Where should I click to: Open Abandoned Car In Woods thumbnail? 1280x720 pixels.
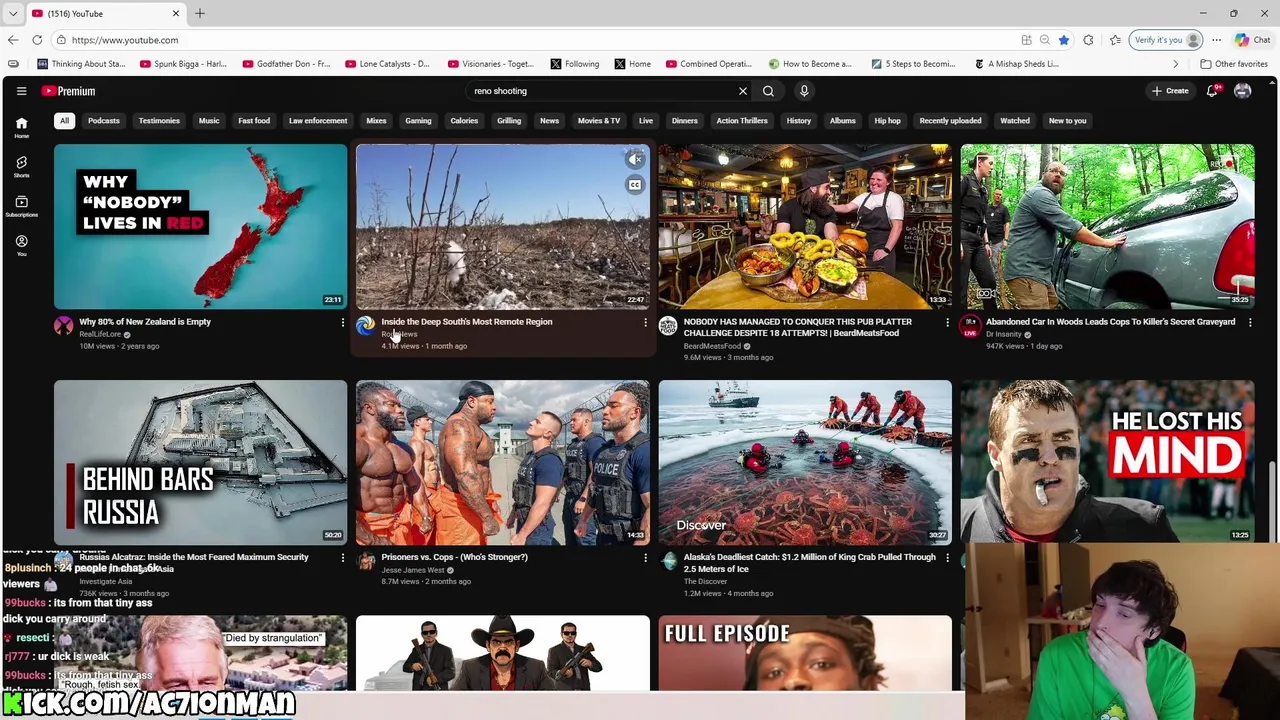[1107, 227]
